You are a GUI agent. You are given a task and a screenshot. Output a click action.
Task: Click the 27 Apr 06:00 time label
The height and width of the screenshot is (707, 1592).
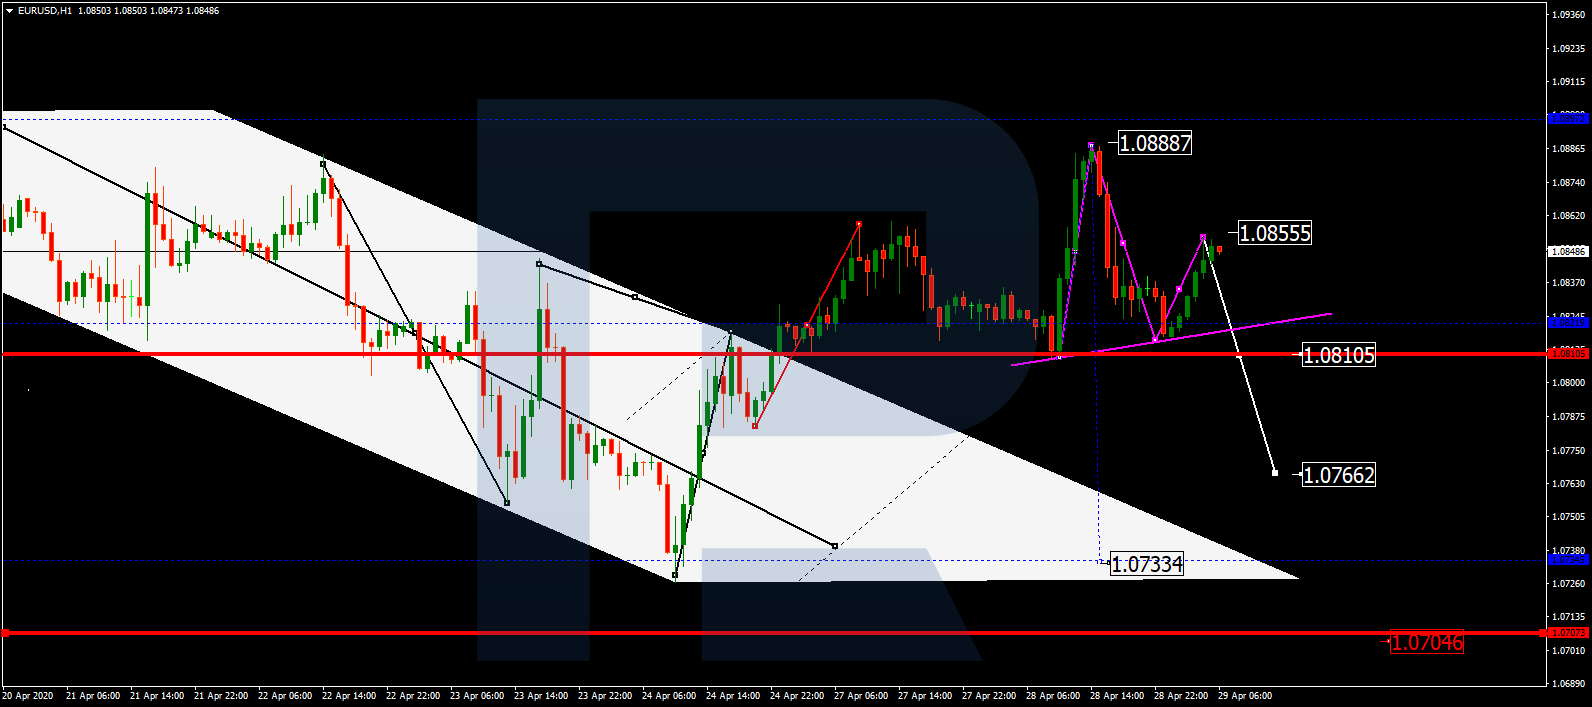click(x=861, y=696)
